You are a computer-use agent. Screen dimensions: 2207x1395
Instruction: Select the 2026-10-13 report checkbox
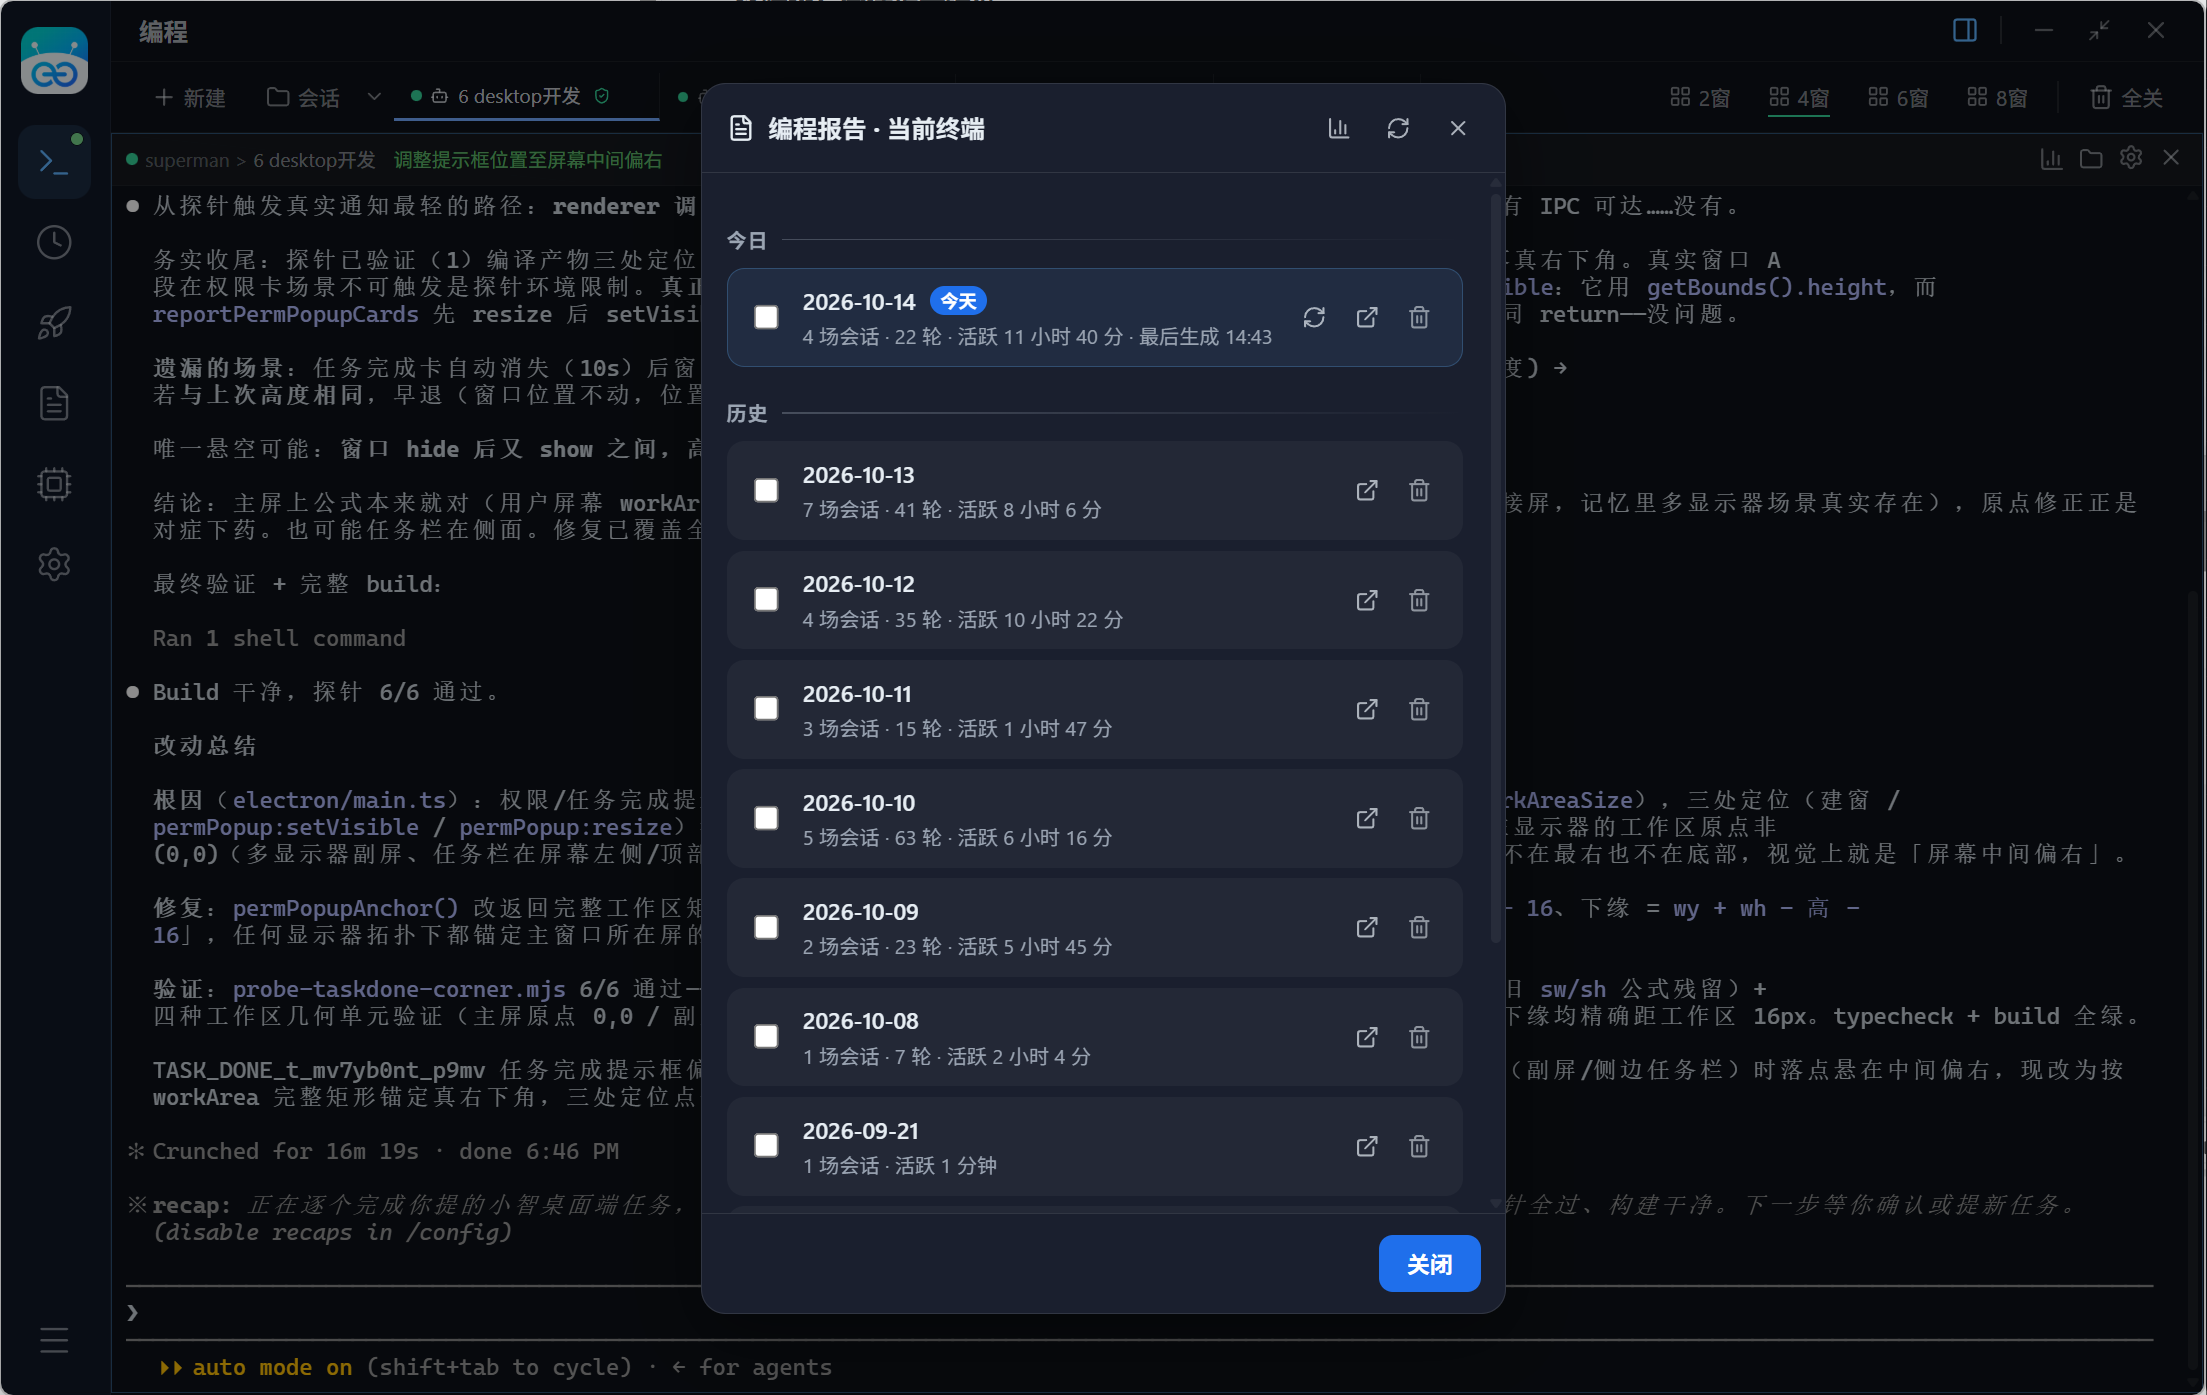(766, 490)
